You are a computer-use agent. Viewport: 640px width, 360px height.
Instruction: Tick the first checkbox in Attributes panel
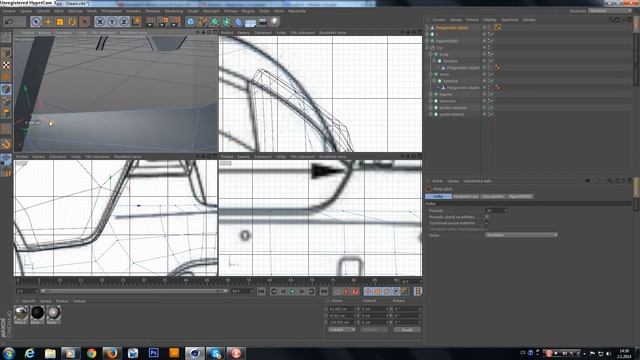coord(487,217)
